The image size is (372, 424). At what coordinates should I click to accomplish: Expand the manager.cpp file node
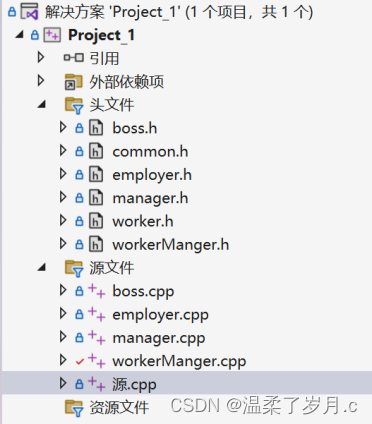[63, 337]
